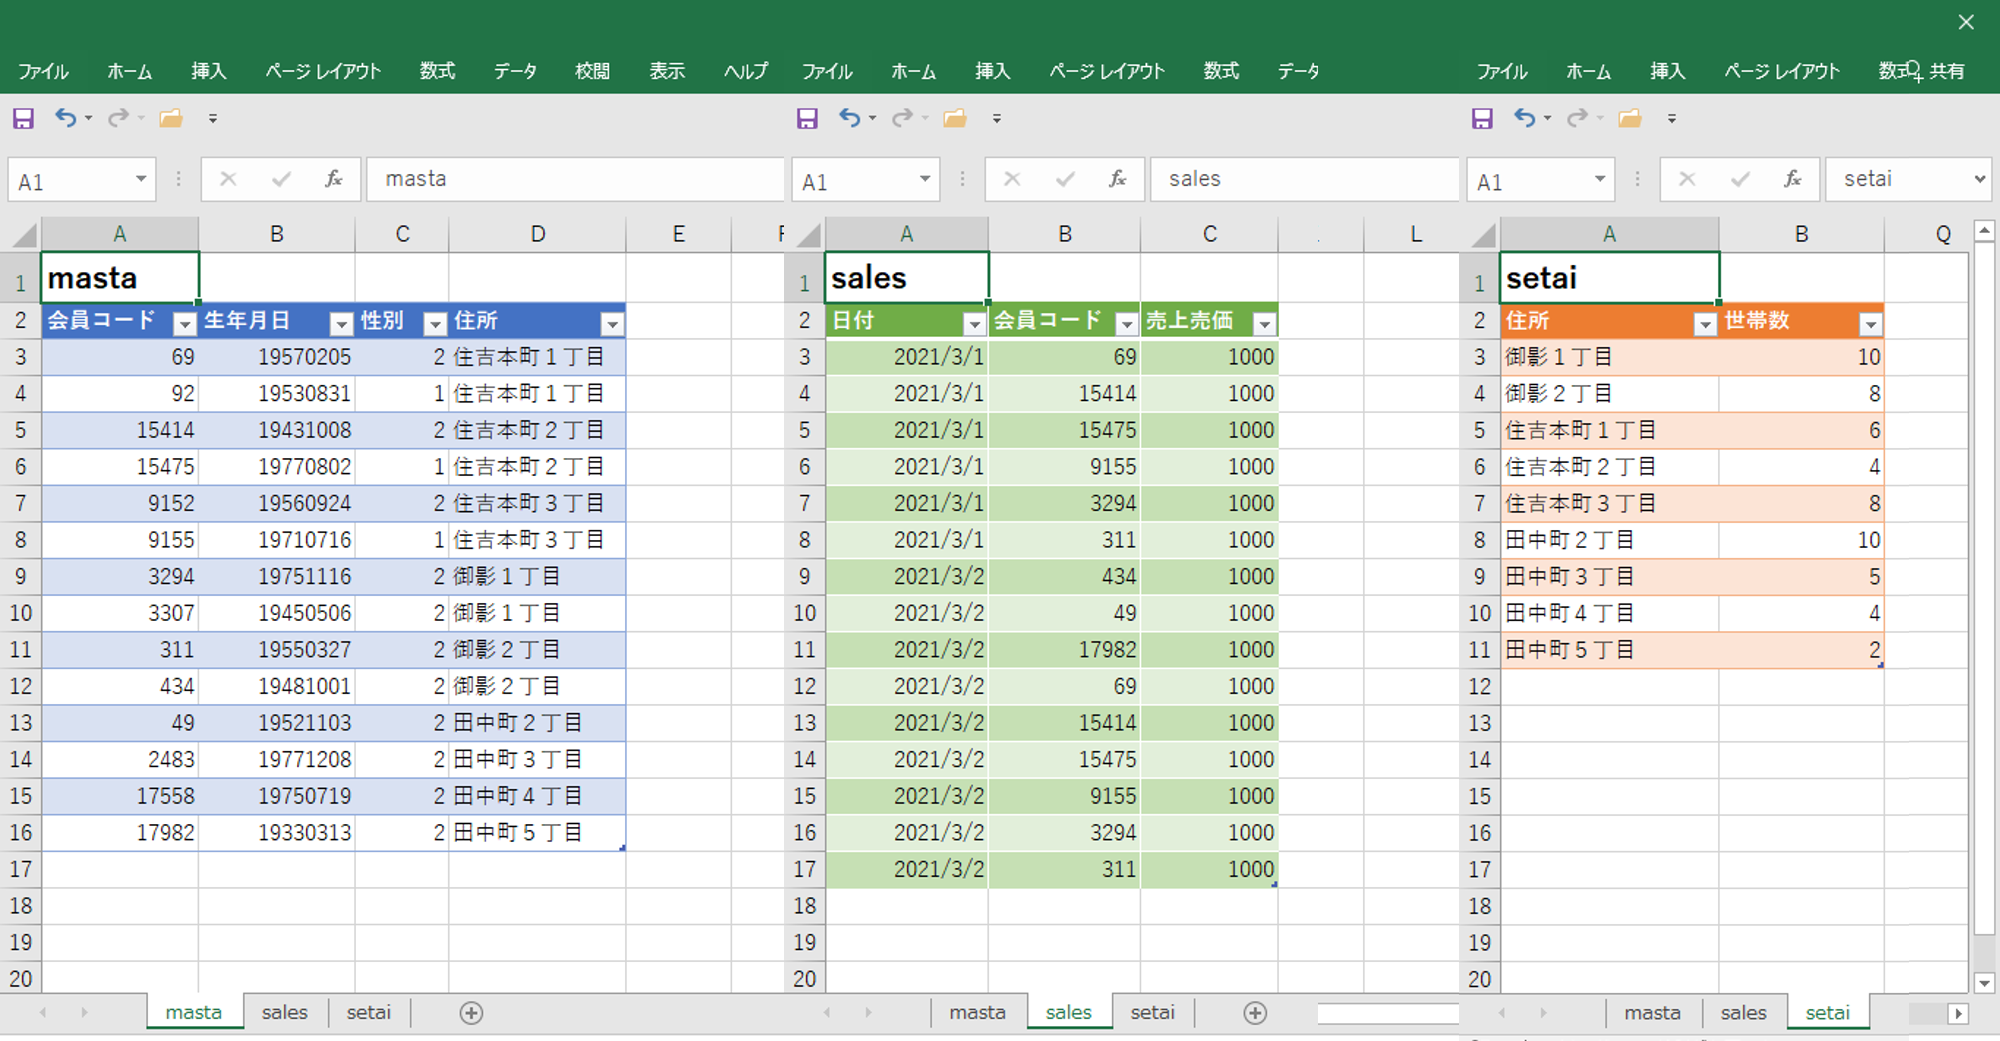The height and width of the screenshot is (1041, 2000).
Task: Open the 校閲 ribbon tab
Action: tap(592, 71)
